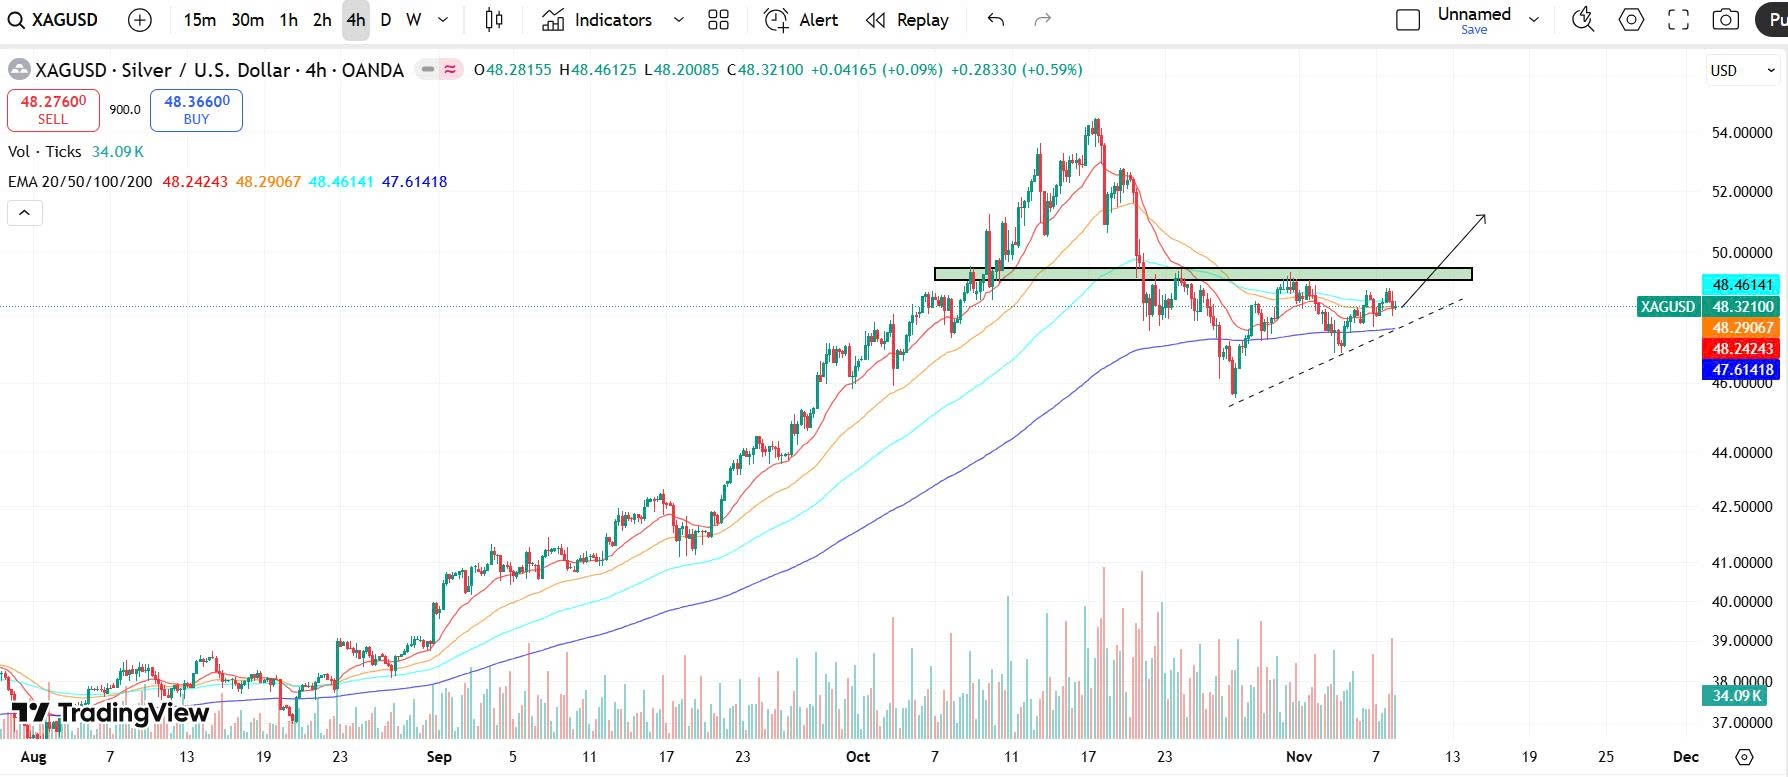Screen dimensions: 1788x777
Task: Select the D daily timeframe
Action: 386,20
